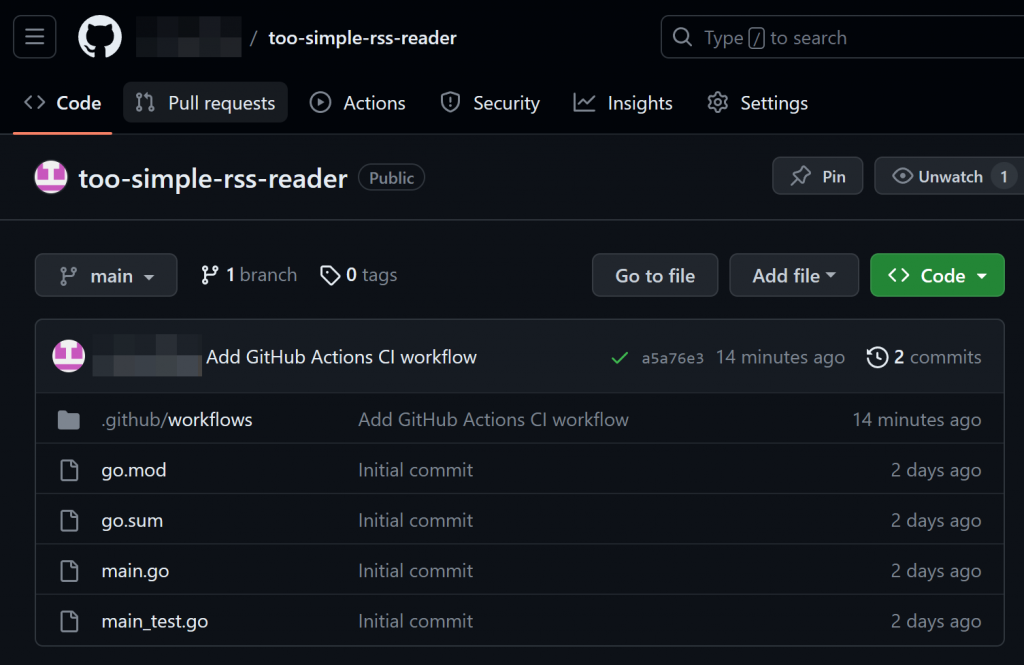Image resolution: width=1024 pixels, height=665 pixels.
Task: Open the green Code dropdown
Action: (x=937, y=275)
